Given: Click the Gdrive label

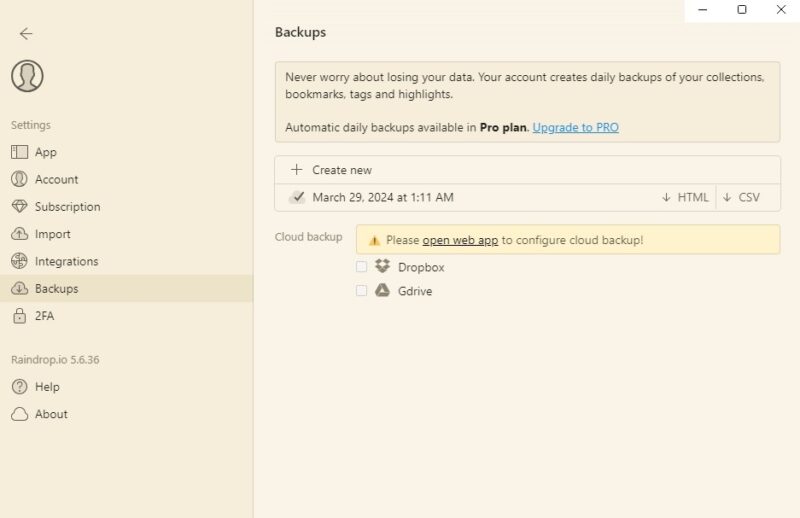Looking at the screenshot, I should [415, 291].
